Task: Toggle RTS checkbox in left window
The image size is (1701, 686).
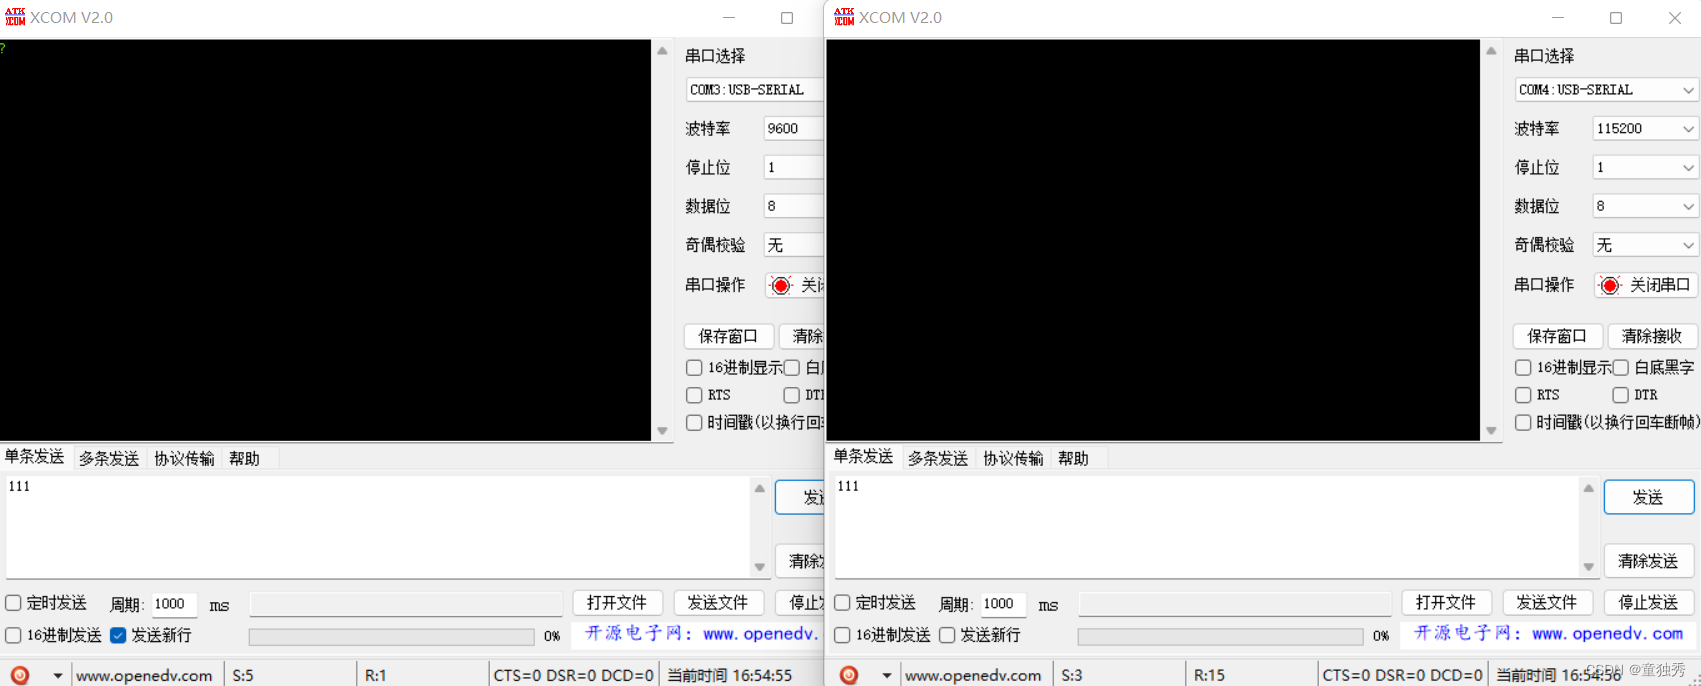Action: (694, 395)
